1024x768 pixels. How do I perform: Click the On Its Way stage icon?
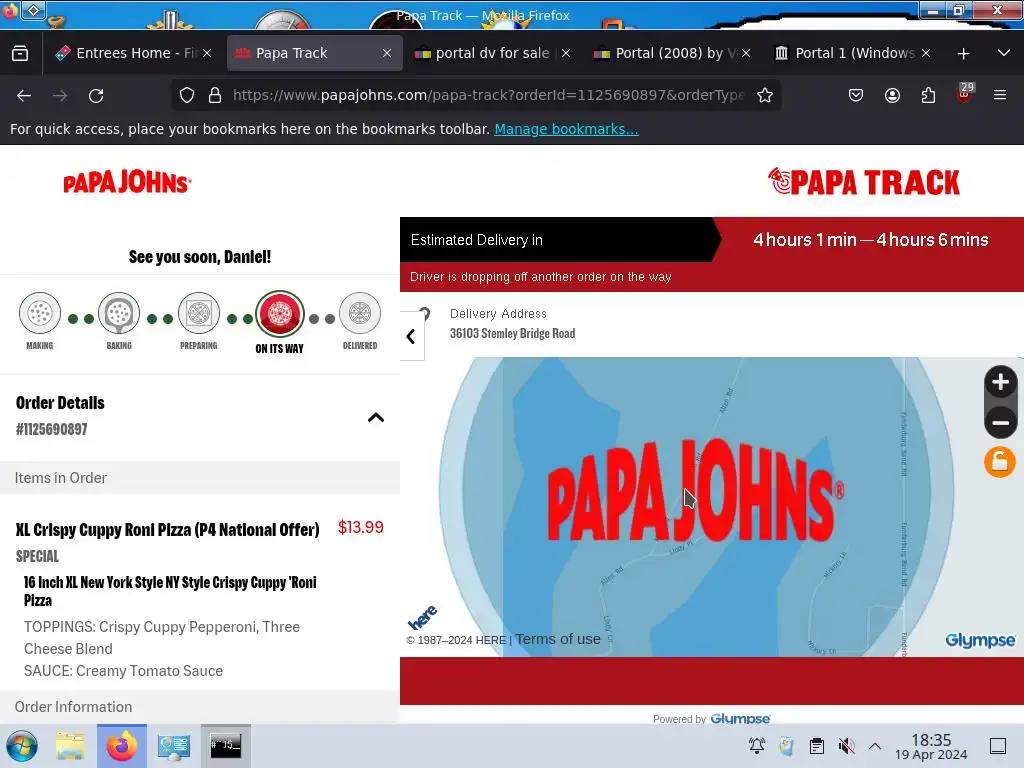coord(280,314)
